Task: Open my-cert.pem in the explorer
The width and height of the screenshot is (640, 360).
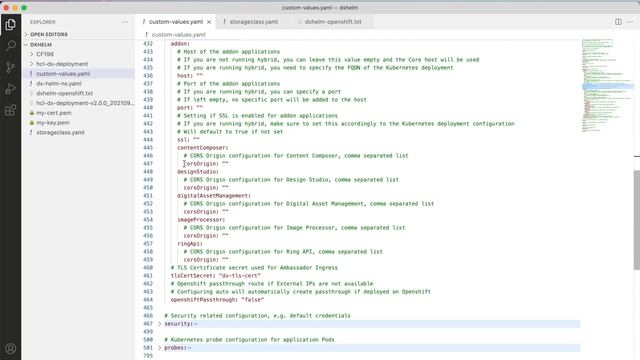Action: tap(53, 113)
